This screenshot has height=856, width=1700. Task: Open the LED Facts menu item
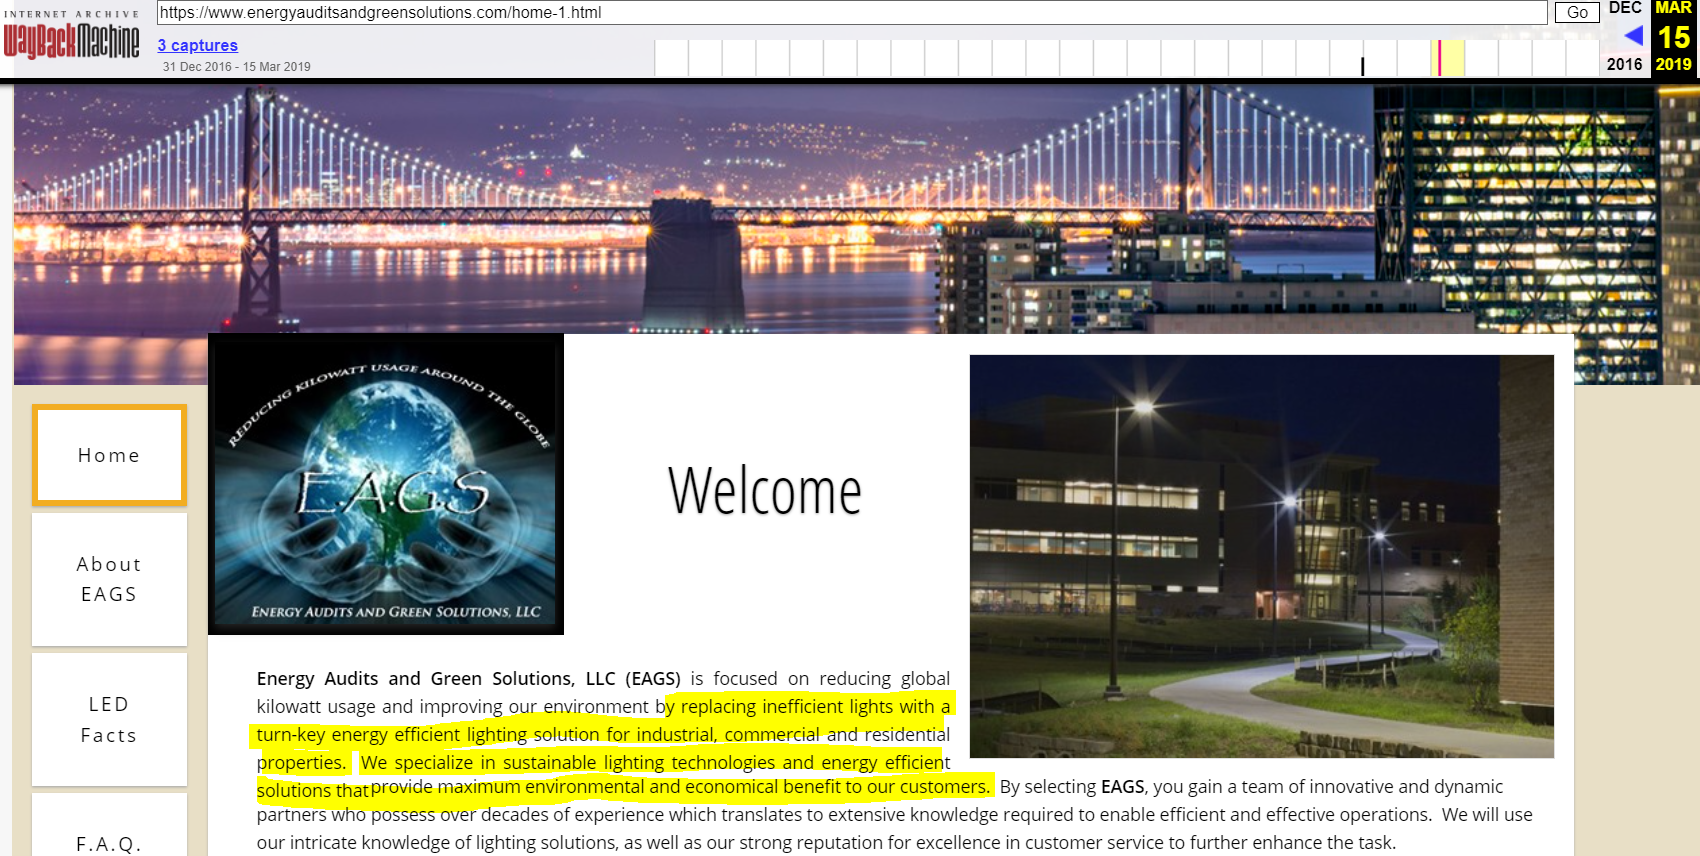(x=109, y=719)
